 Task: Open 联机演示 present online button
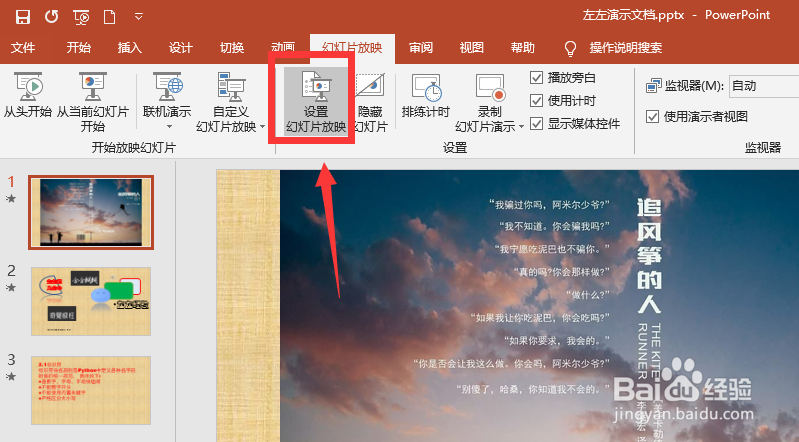click(x=167, y=95)
